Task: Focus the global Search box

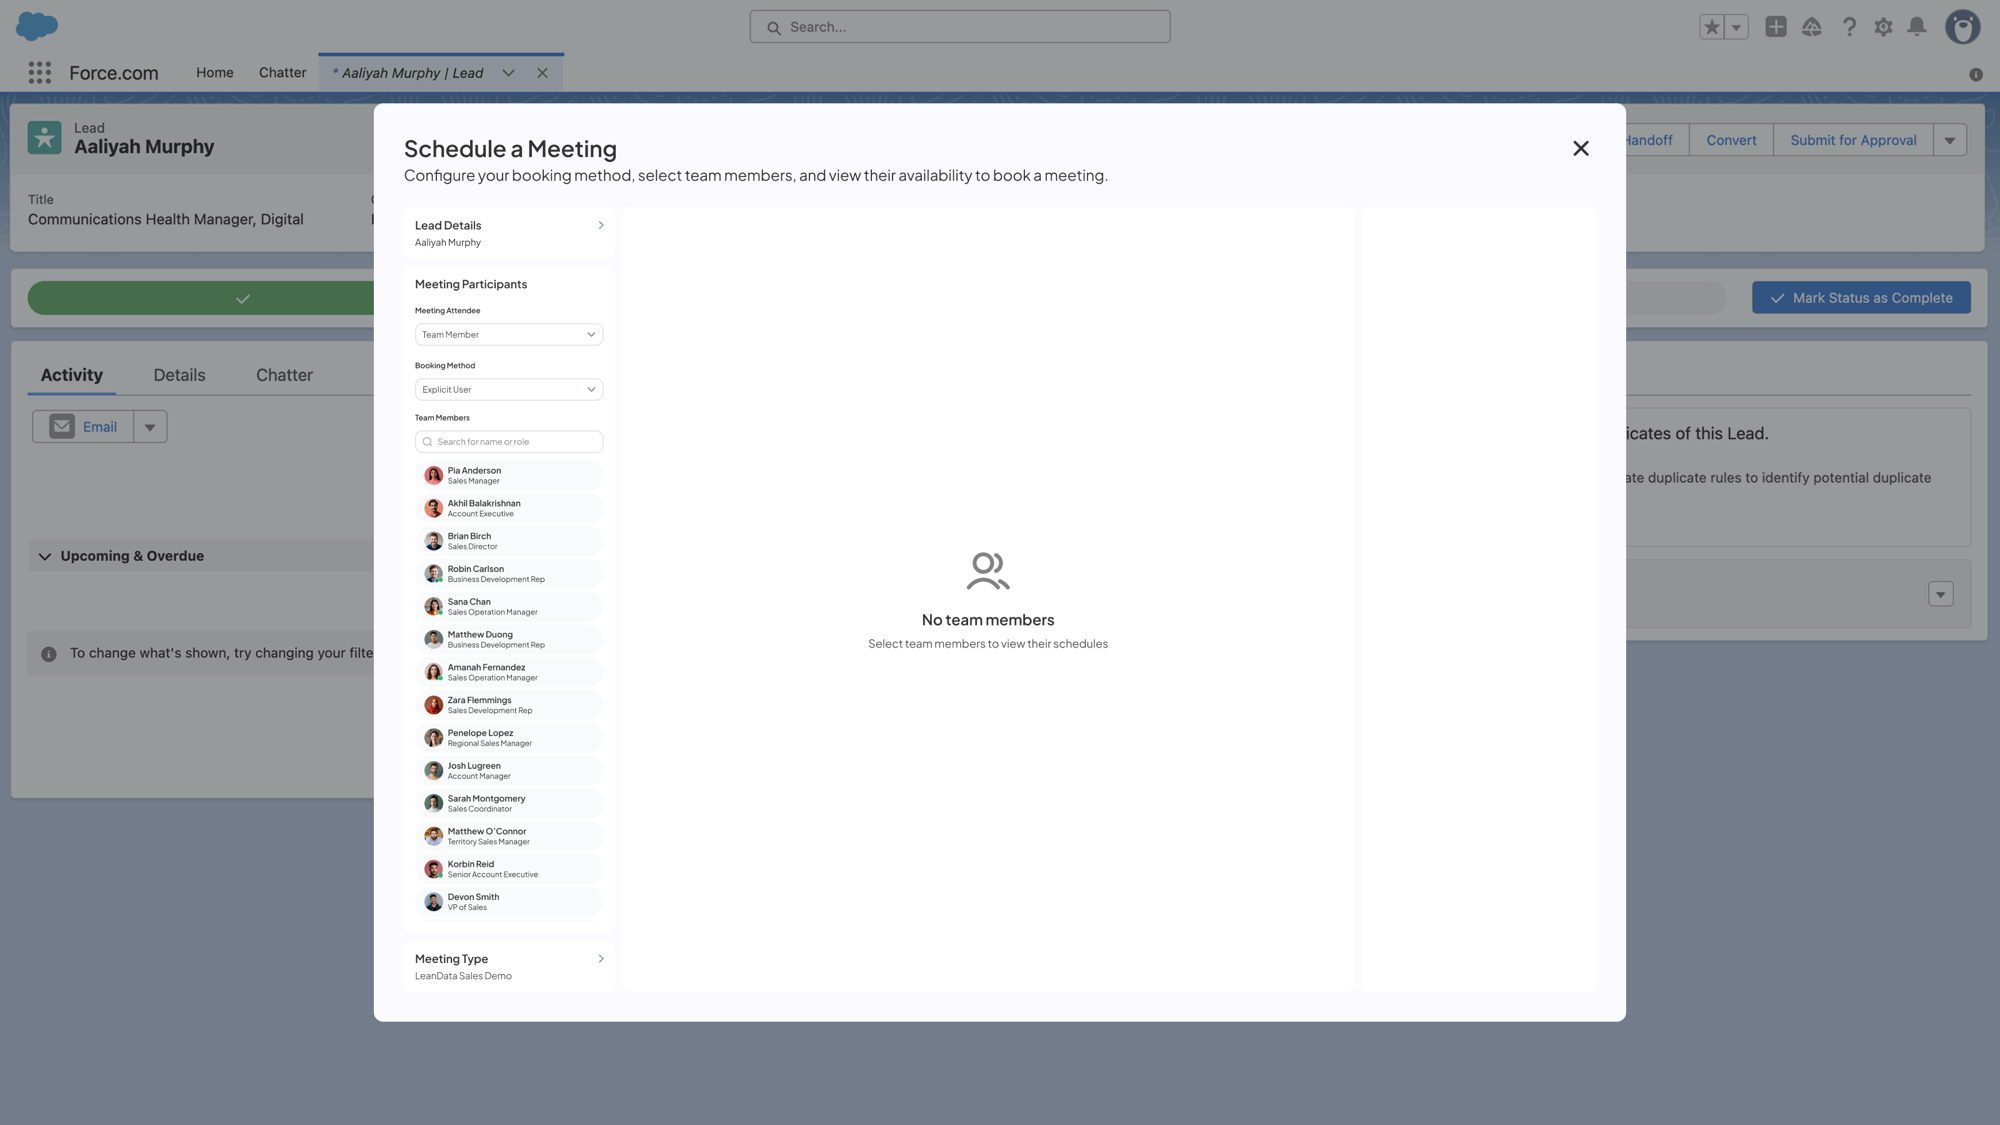Action: click(960, 27)
